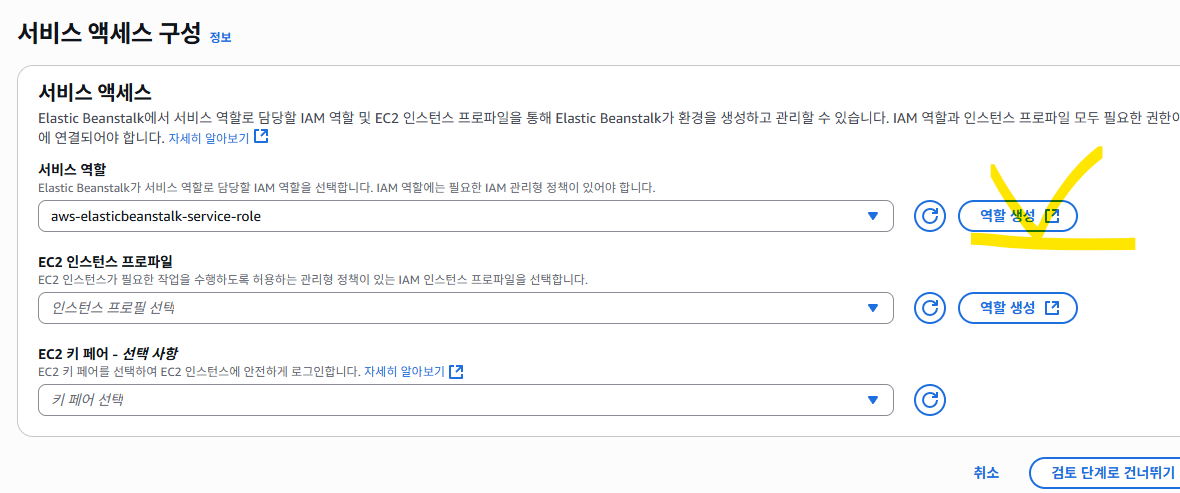Open 정보 link beside 서비스 액세스 구성
Image resolution: width=1180 pixels, height=493 pixels.
[220, 37]
